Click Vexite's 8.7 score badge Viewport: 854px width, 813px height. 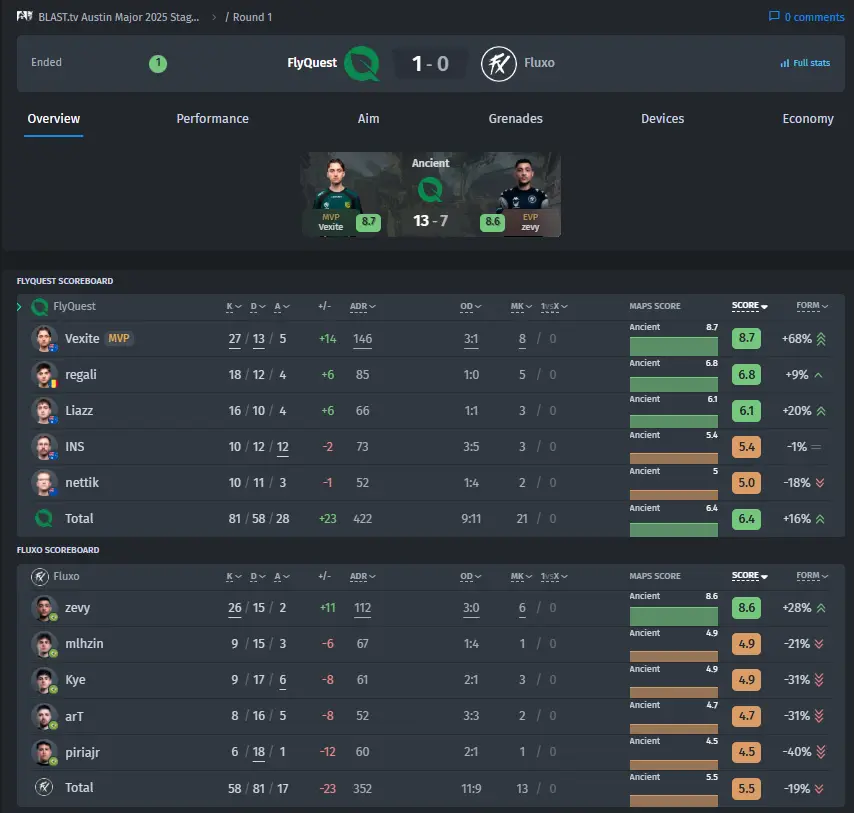pyautogui.click(x=746, y=338)
